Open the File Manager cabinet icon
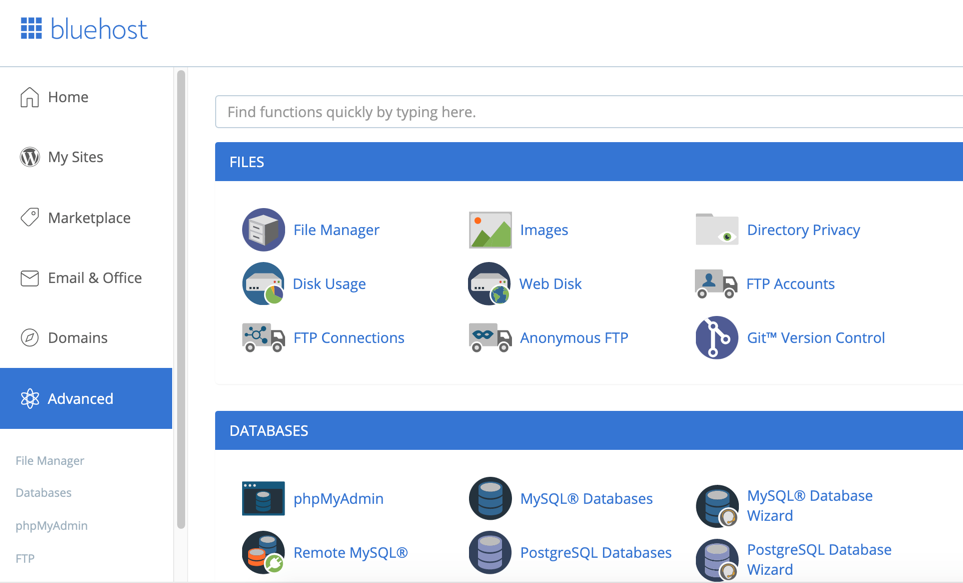 click(x=263, y=230)
